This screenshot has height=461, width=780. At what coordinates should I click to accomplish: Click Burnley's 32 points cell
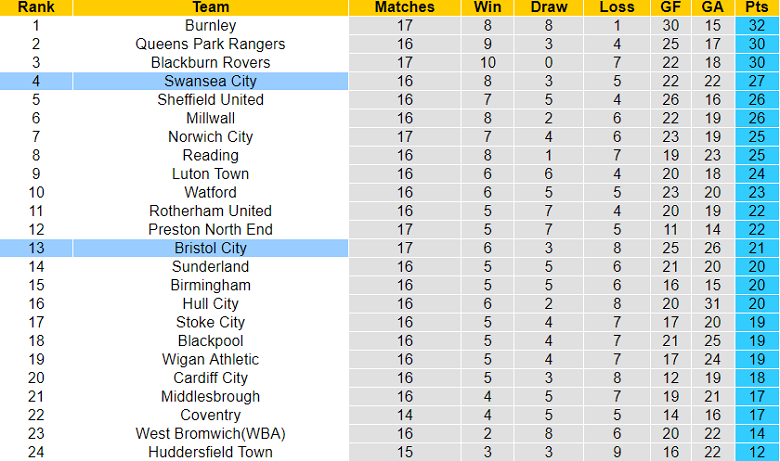point(755,25)
